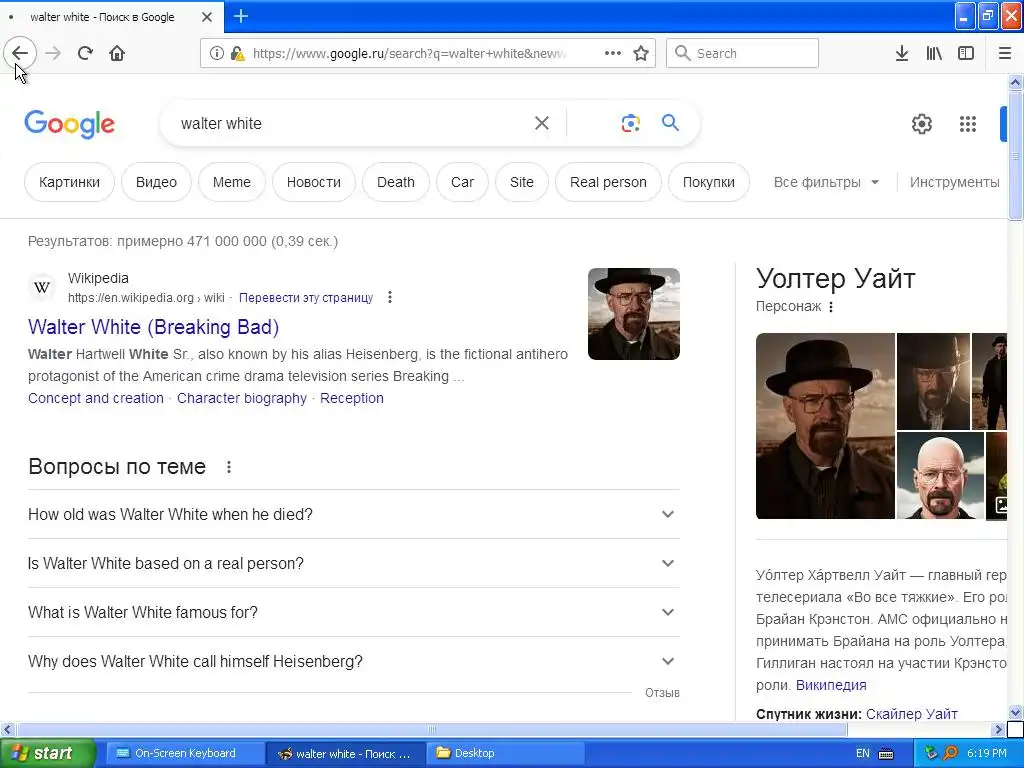The image size is (1024, 768).
Task: Open Google quick settings gear icon
Action: point(921,123)
